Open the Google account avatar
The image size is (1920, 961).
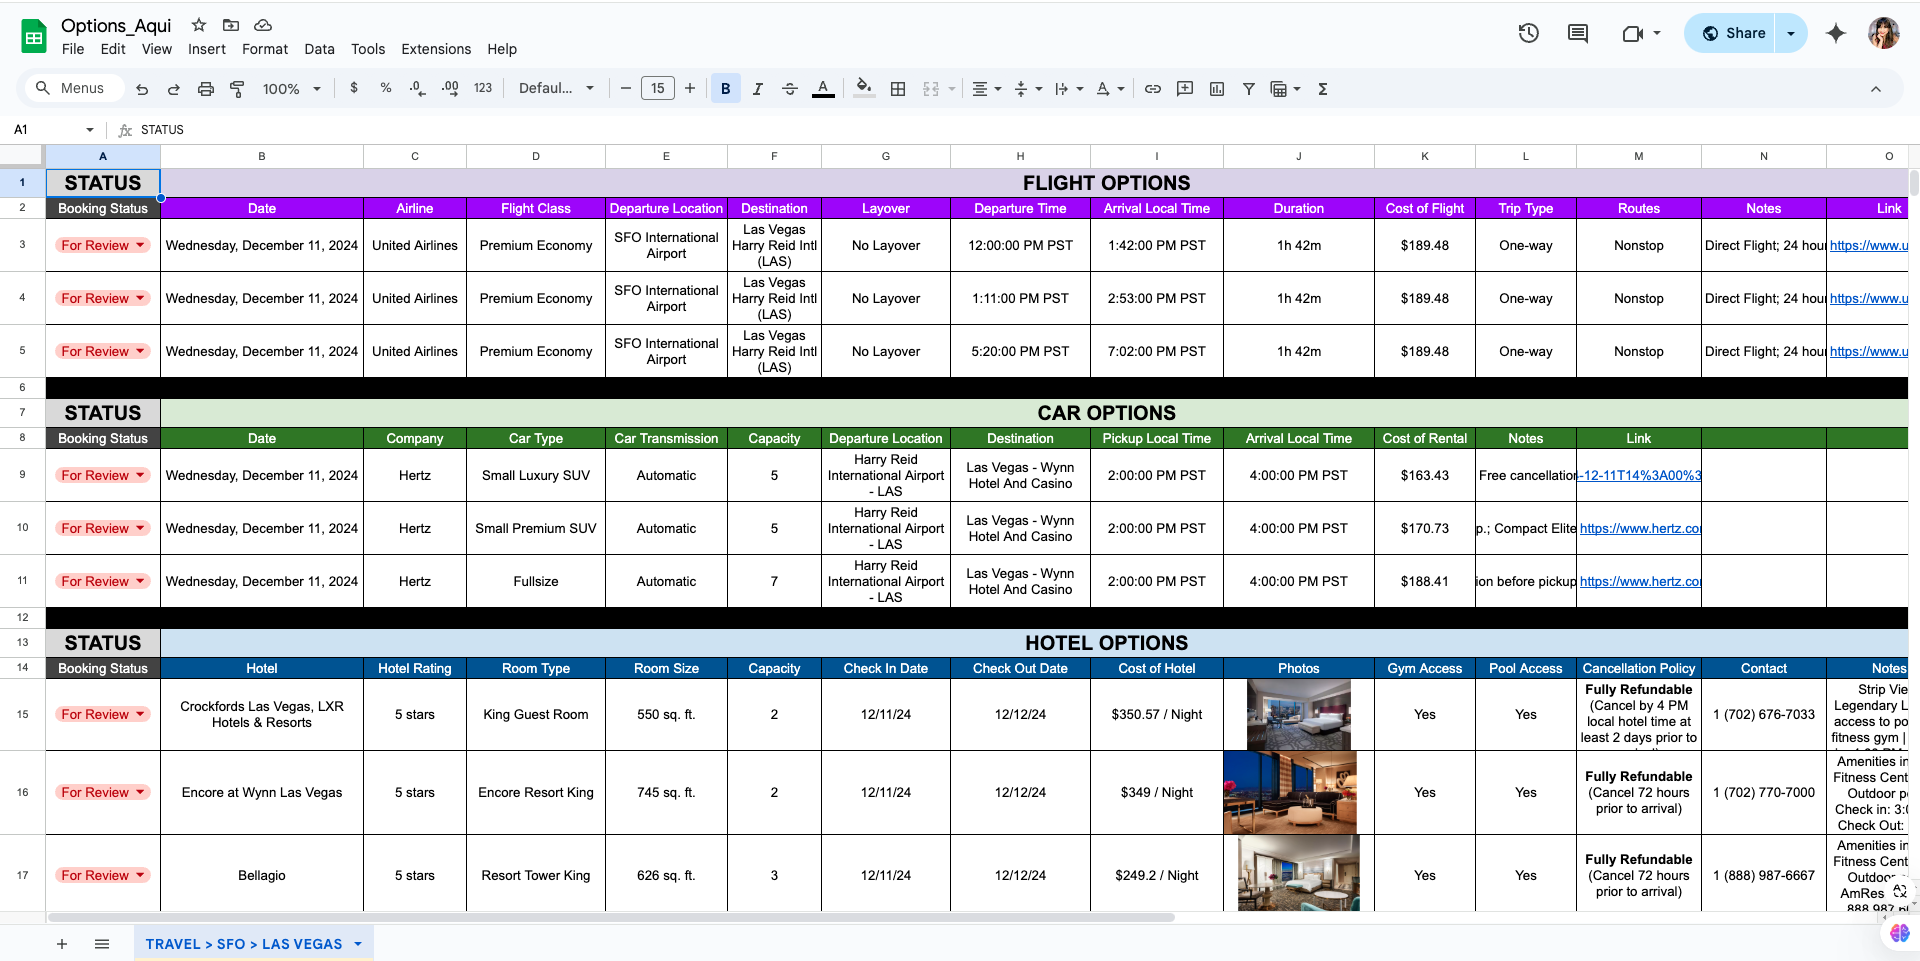pyautogui.click(x=1884, y=33)
